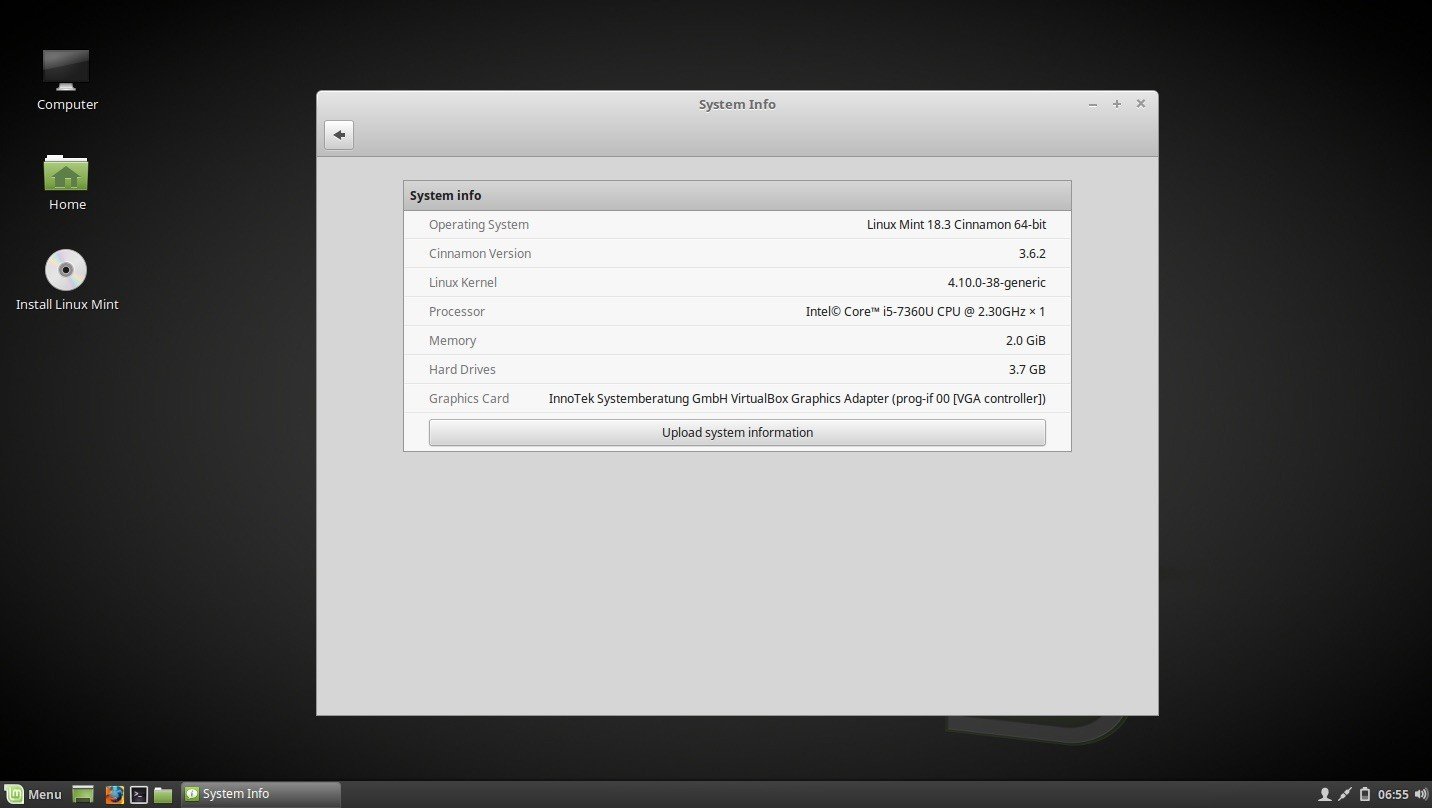Open the Computer desktop icon

tap(67, 80)
